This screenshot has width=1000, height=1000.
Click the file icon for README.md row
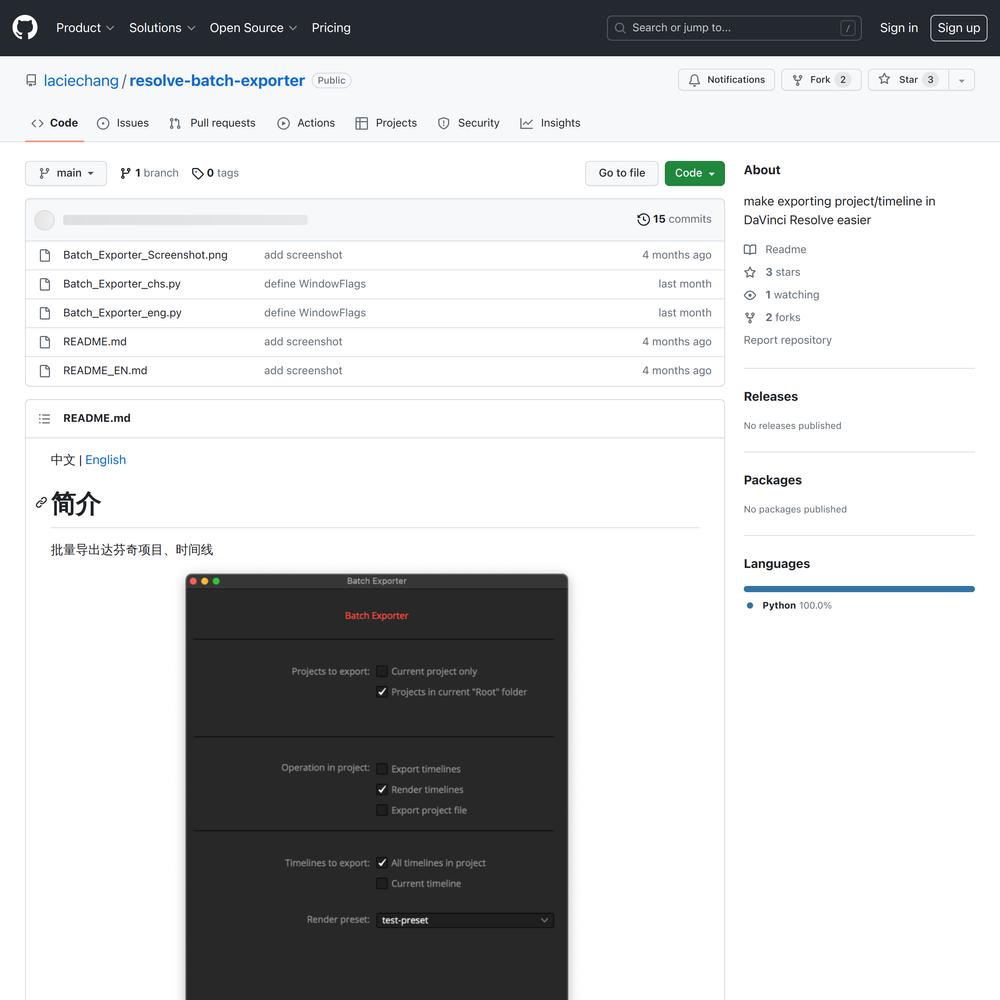click(45, 342)
